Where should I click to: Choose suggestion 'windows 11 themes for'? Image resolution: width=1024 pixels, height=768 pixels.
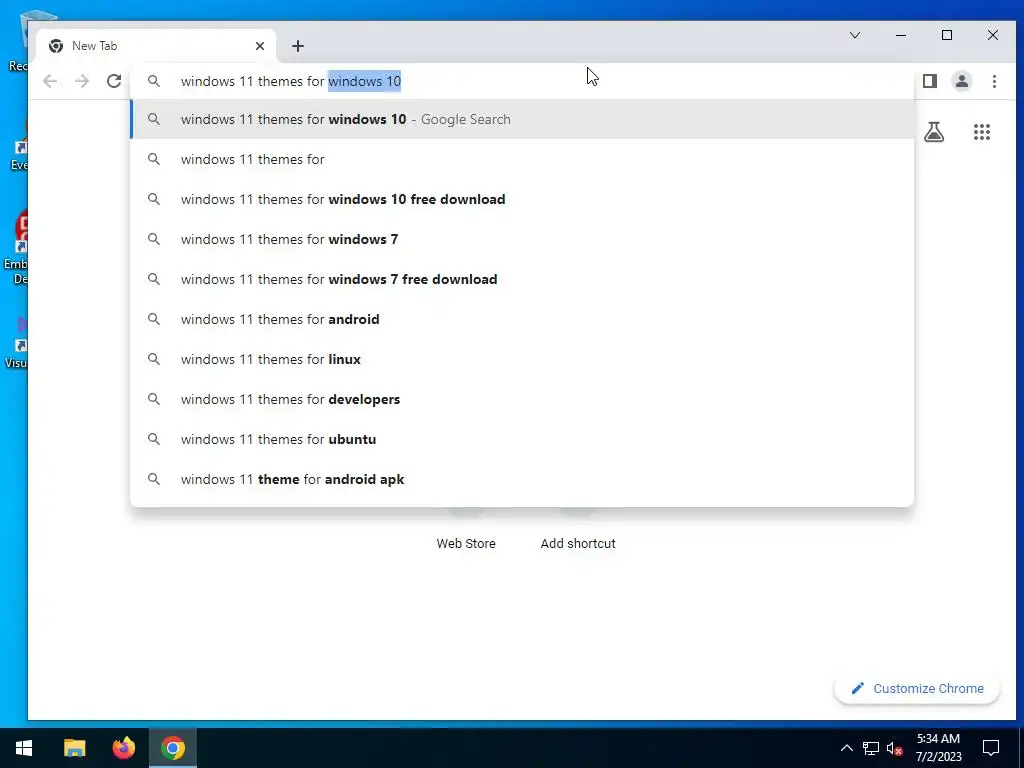click(522, 159)
